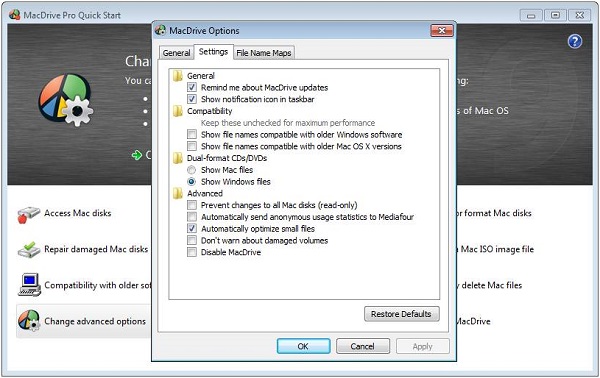The image size is (600, 378).
Task: Click the Access Mac disks drive icon
Action: (29, 215)
